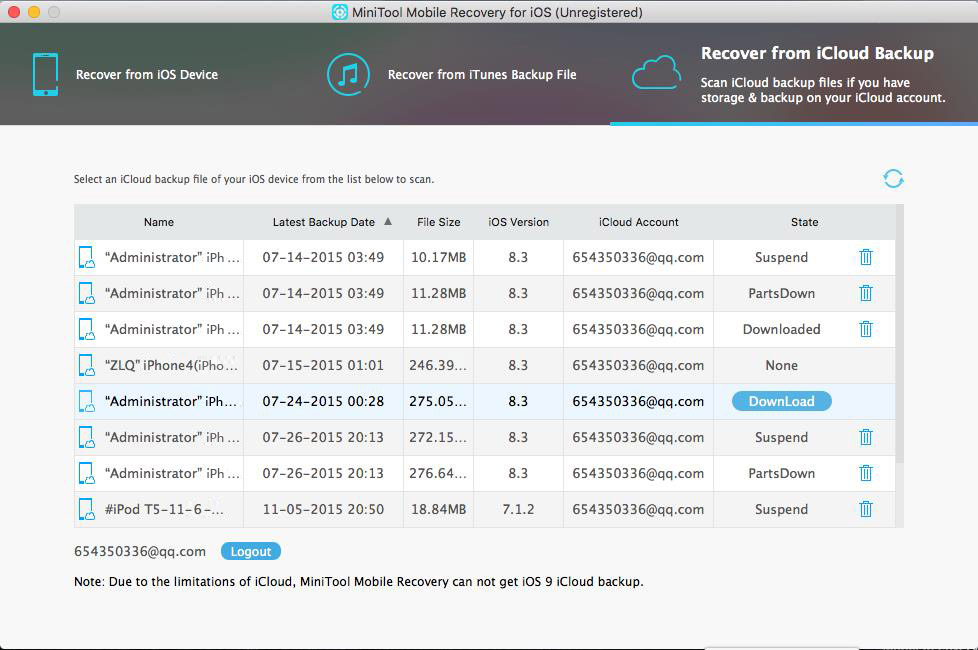Click device icon of the 276.64 backup
978x650 pixels.
(87, 473)
